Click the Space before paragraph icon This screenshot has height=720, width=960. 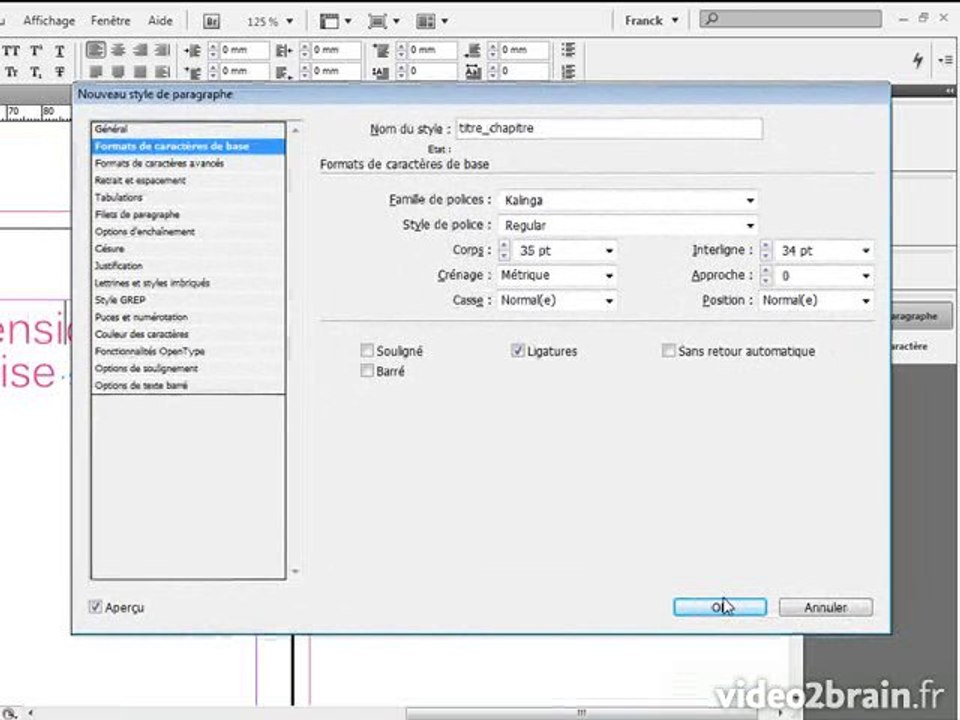381,51
